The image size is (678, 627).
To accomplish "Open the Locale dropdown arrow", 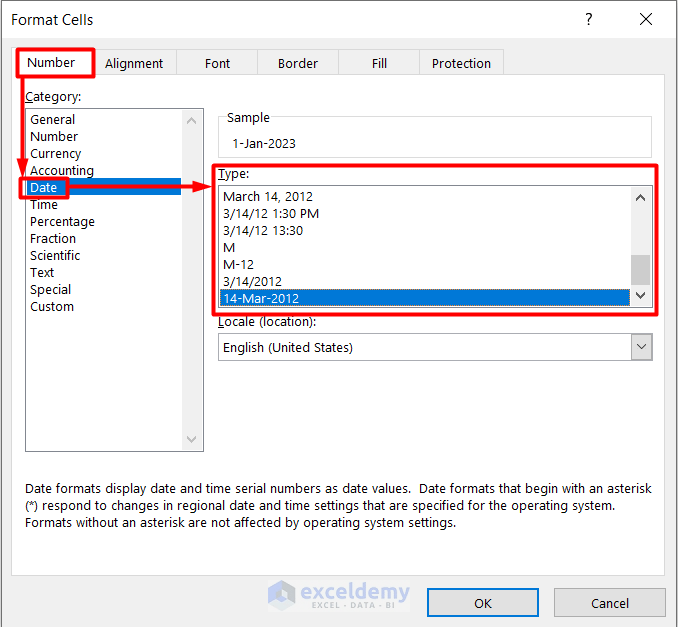I will (x=641, y=347).
